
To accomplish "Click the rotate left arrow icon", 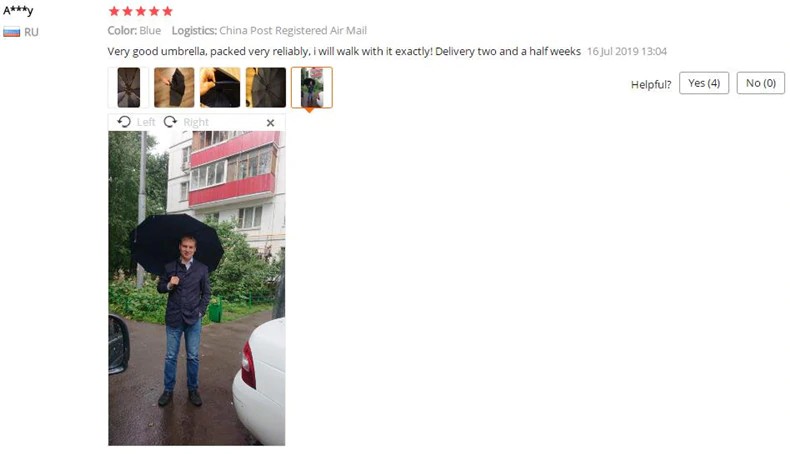I will (x=124, y=122).
